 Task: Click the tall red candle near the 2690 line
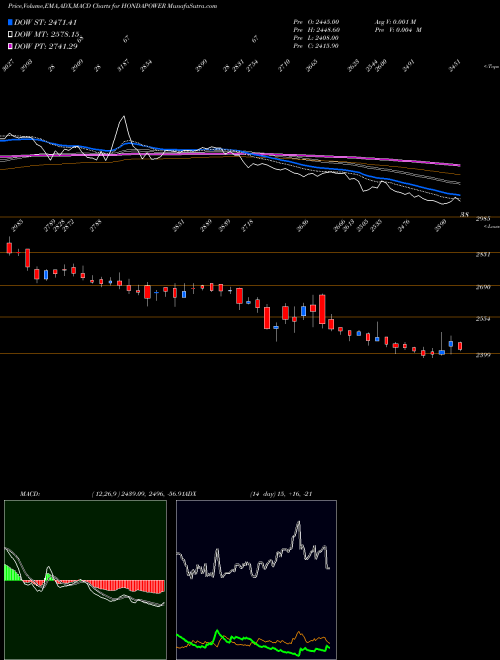coord(322,309)
